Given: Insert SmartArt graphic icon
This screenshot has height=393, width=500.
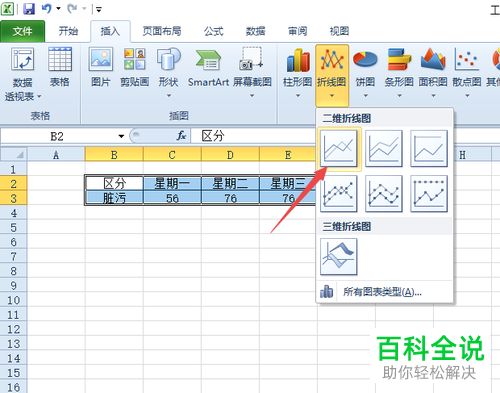Looking at the screenshot, I should 209,59.
